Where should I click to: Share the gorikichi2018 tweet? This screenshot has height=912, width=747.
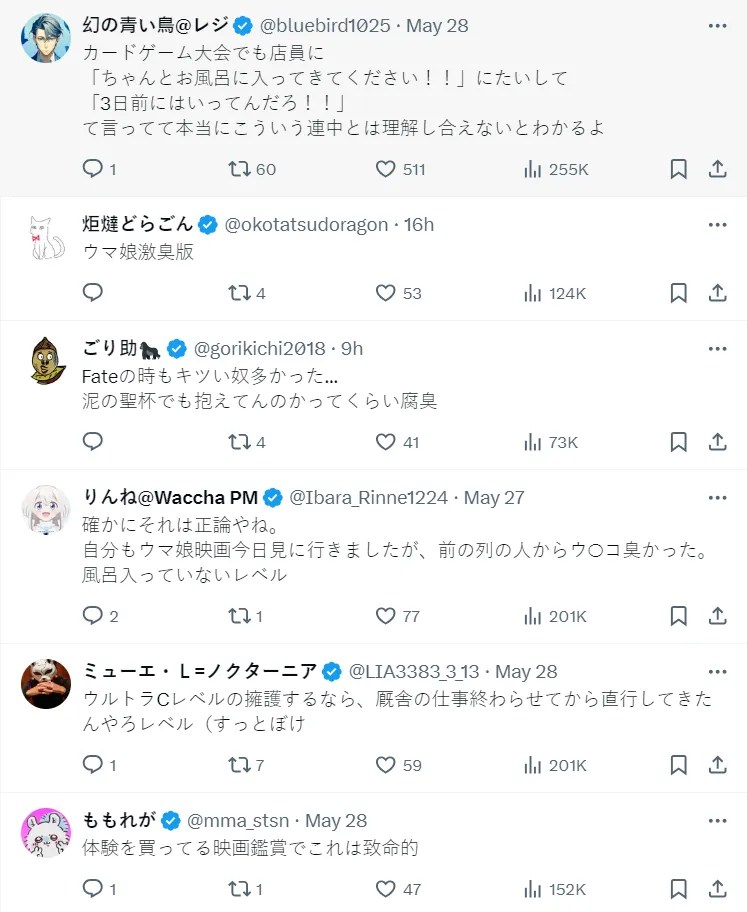[x=717, y=442]
